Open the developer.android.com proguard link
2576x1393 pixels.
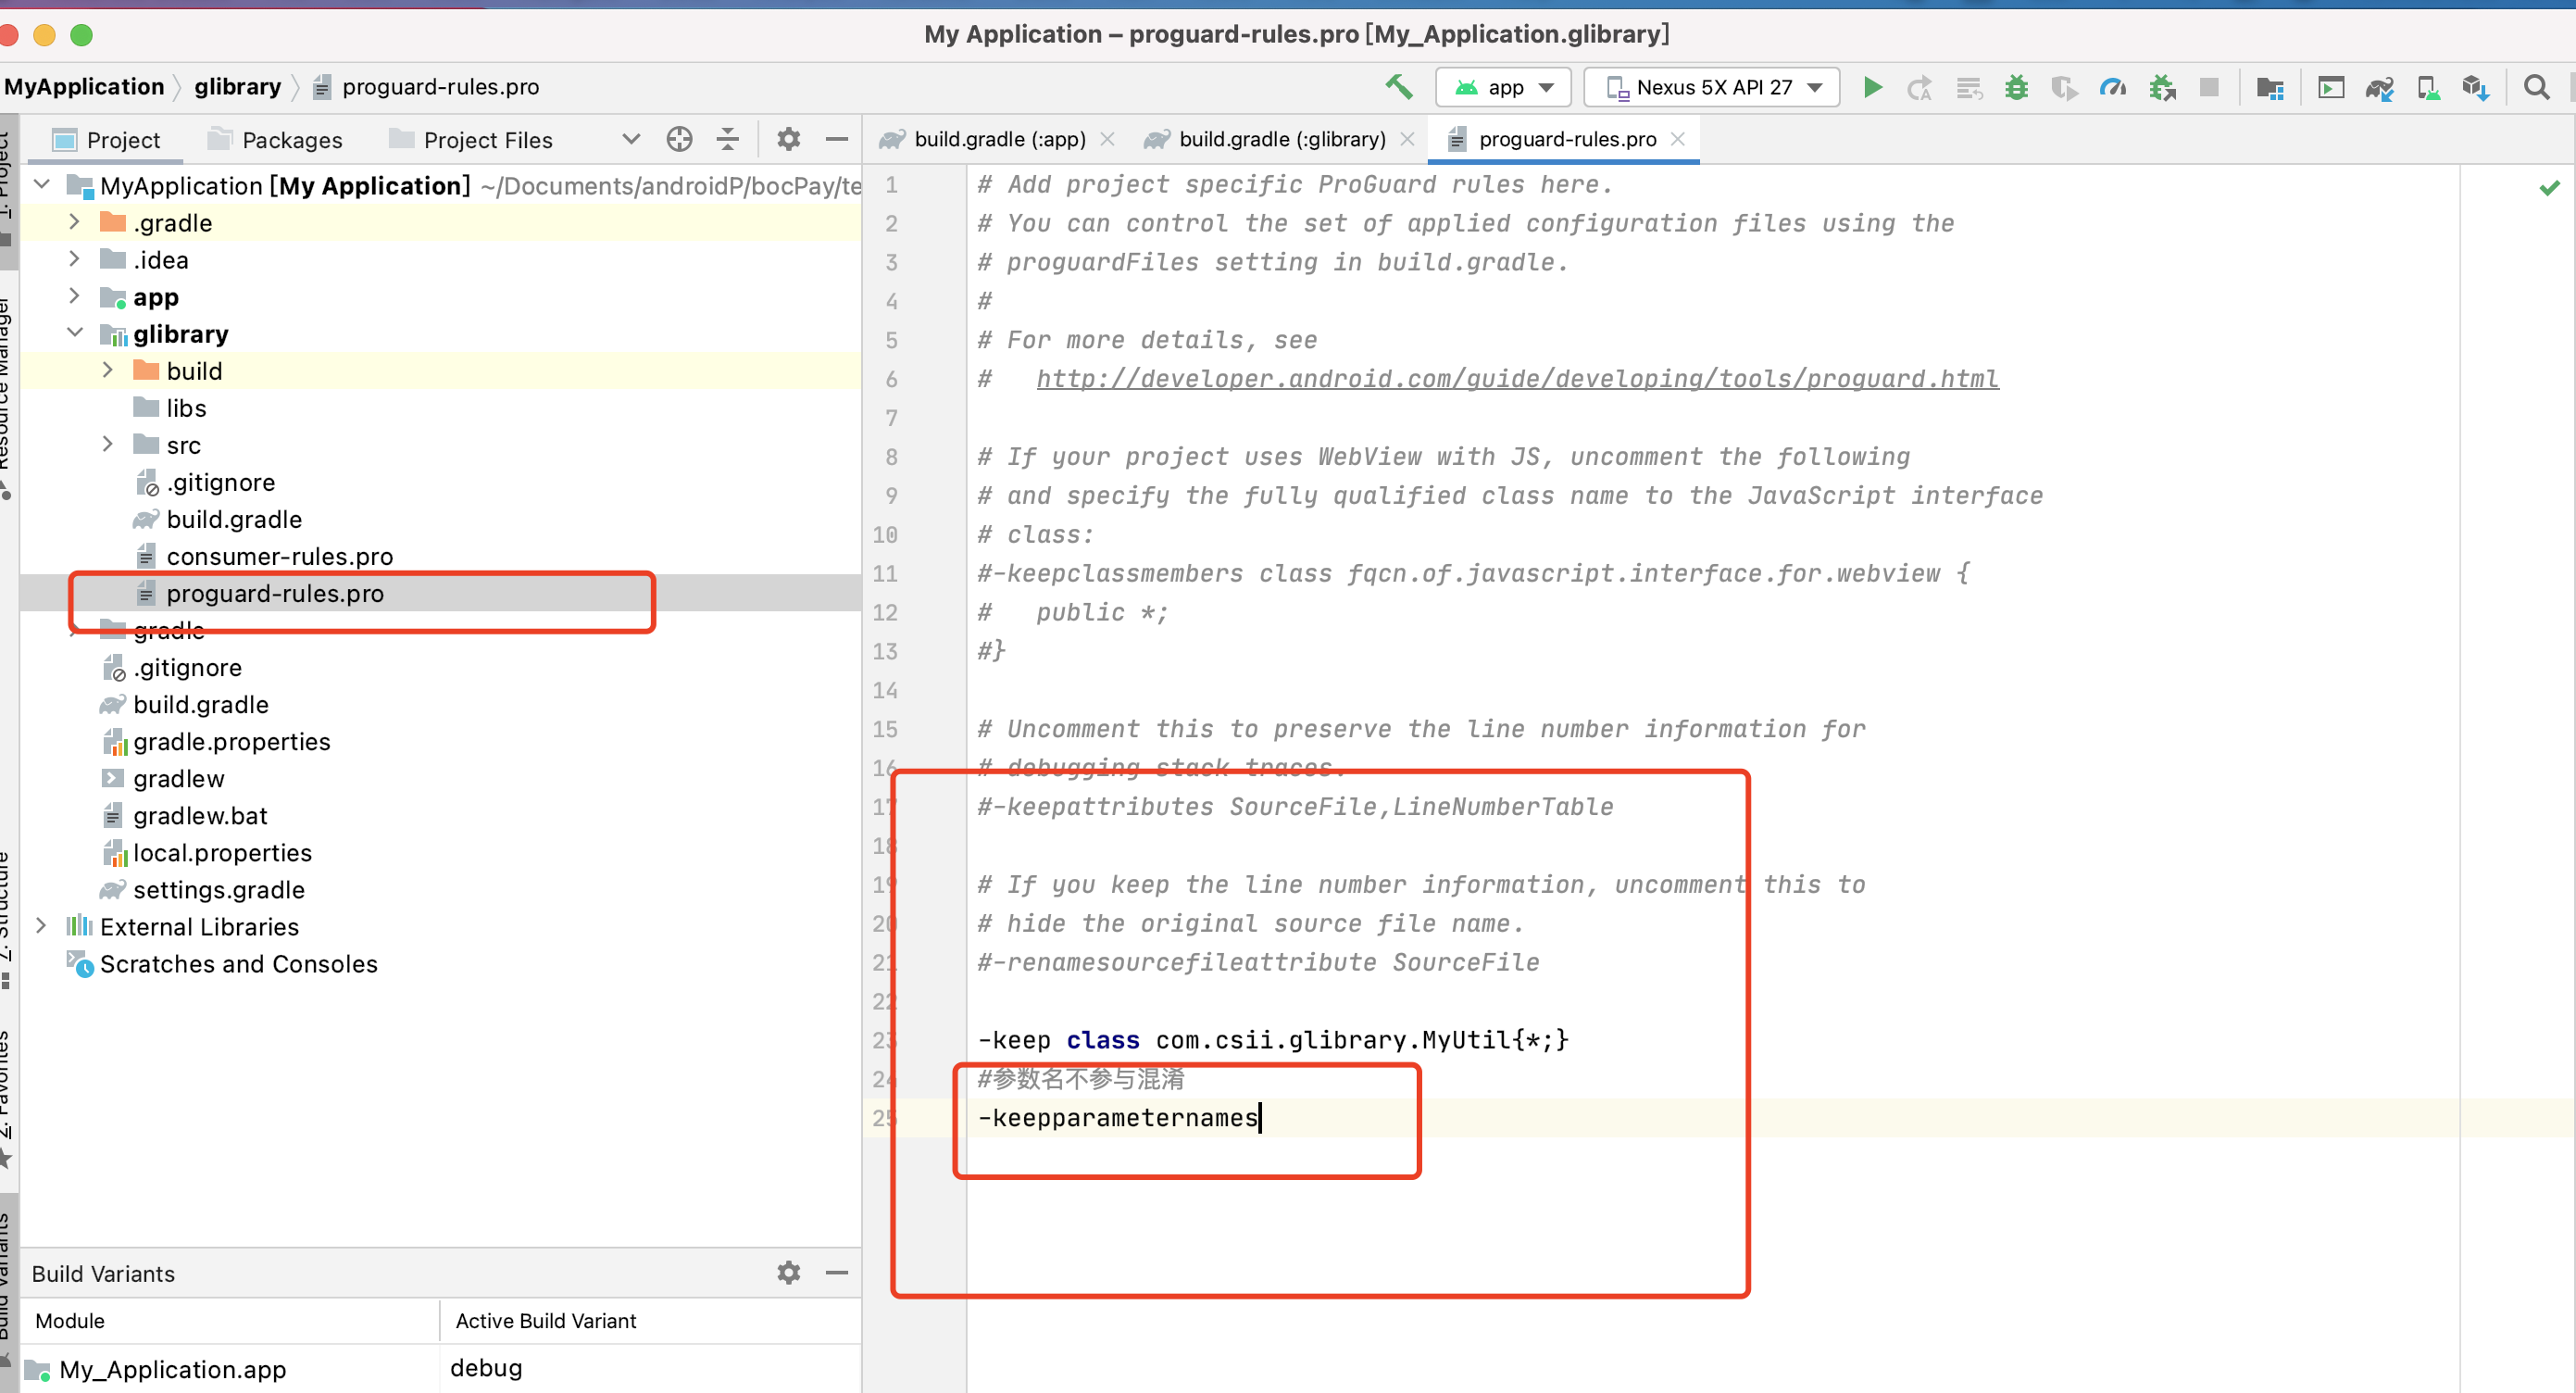click(1516, 378)
